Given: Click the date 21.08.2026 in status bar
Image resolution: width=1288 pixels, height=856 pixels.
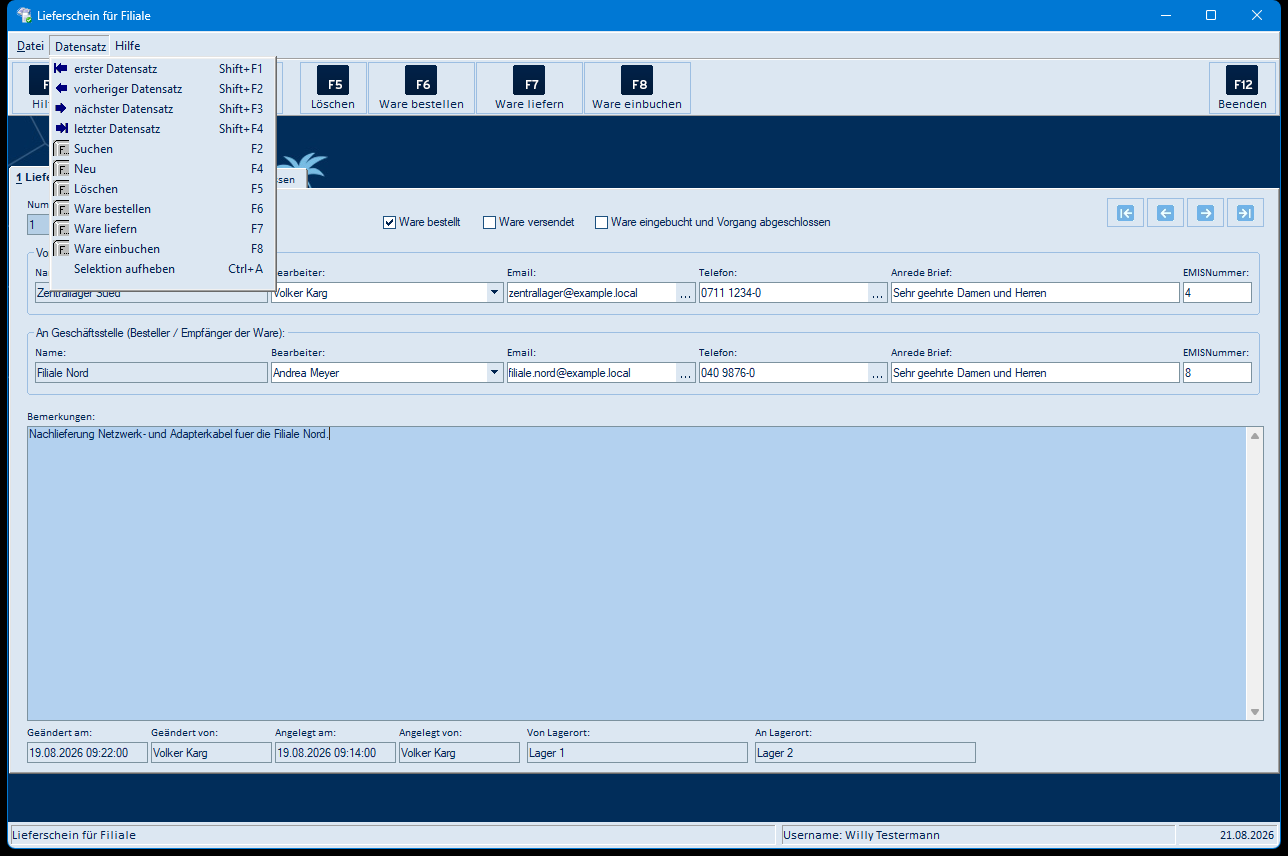Looking at the screenshot, I should point(1247,835).
